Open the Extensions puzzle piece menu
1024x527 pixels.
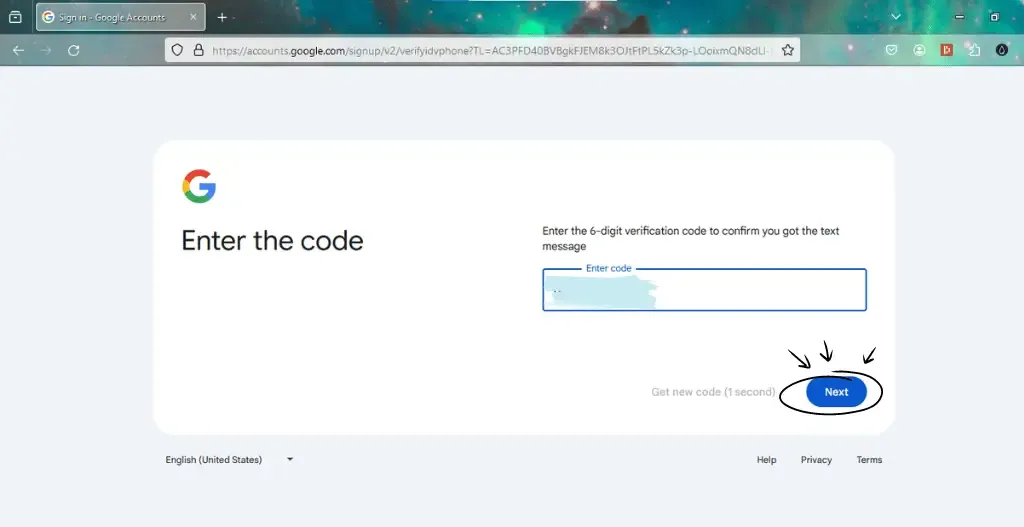click(x=973, y=50)
